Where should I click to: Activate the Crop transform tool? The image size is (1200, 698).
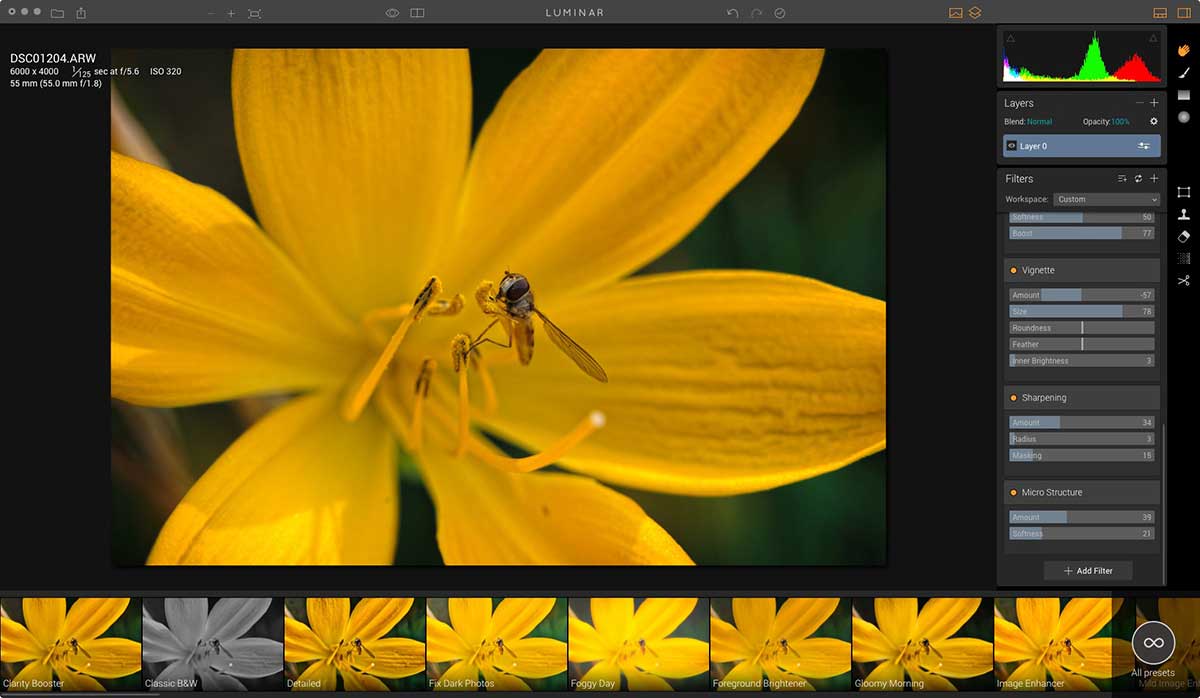pyautogui.click(x=1184, y=192)
